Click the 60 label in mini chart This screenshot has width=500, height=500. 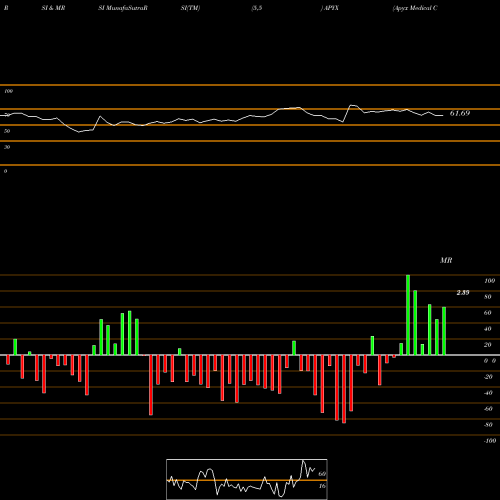pos(322,474)
